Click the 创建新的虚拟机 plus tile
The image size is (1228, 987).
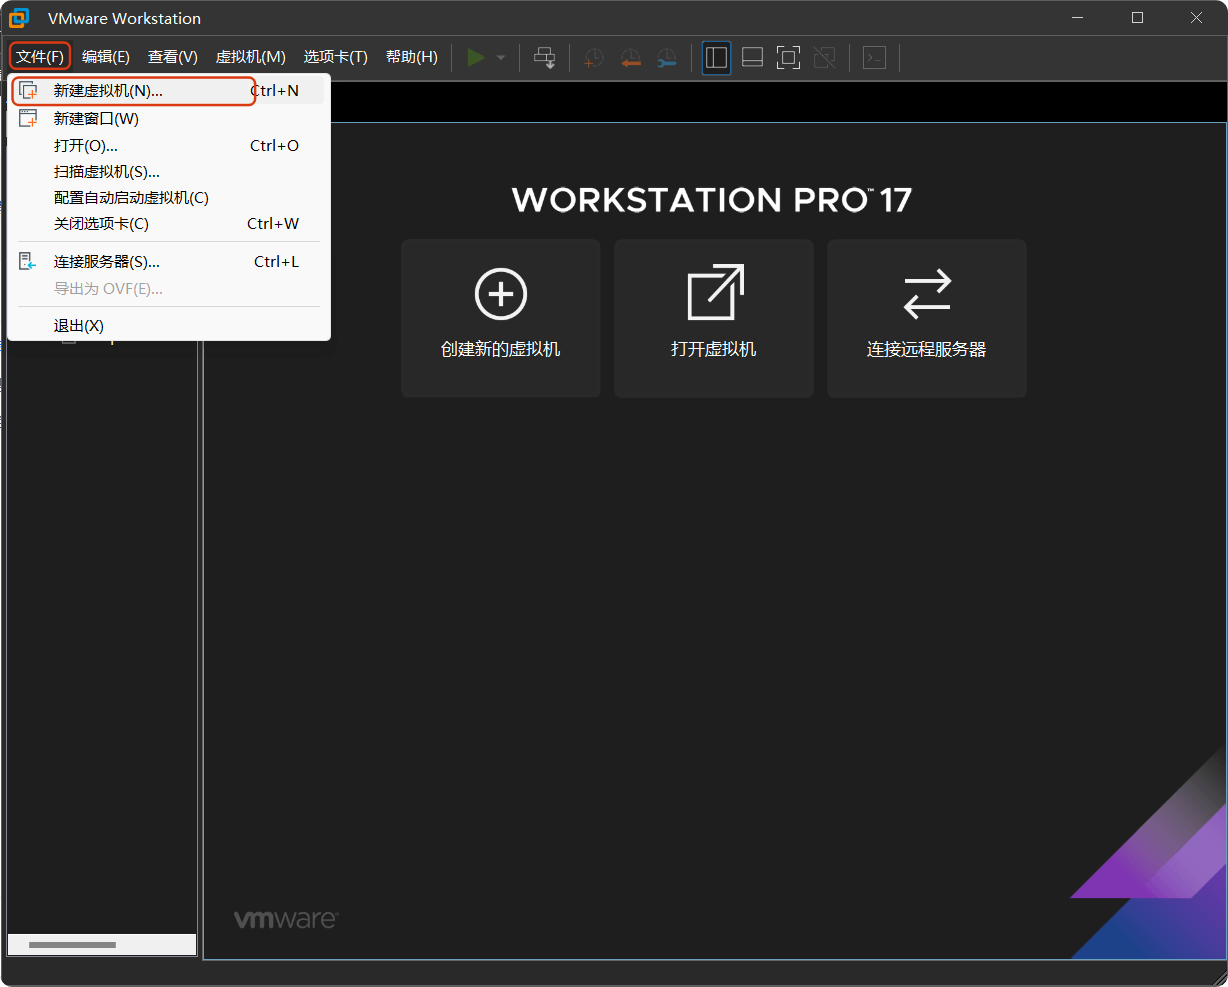(500, 318)
